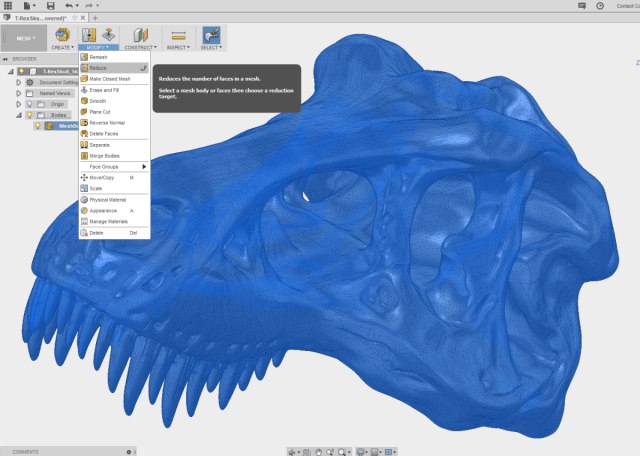Switch to the T-Rex Skull document tab
640x456 pixels.
click(x=40, y=18)
